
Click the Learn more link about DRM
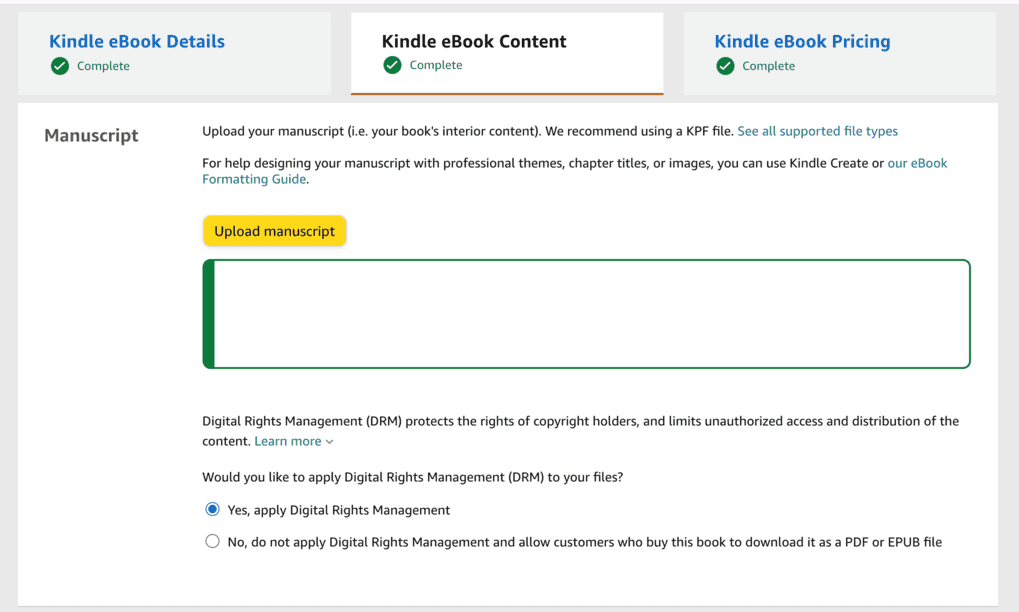[x=286, y=440]
